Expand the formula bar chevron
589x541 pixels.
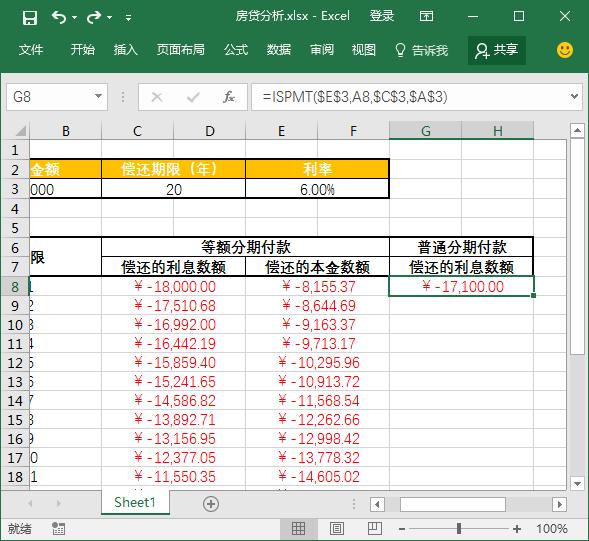coord(574,97)
